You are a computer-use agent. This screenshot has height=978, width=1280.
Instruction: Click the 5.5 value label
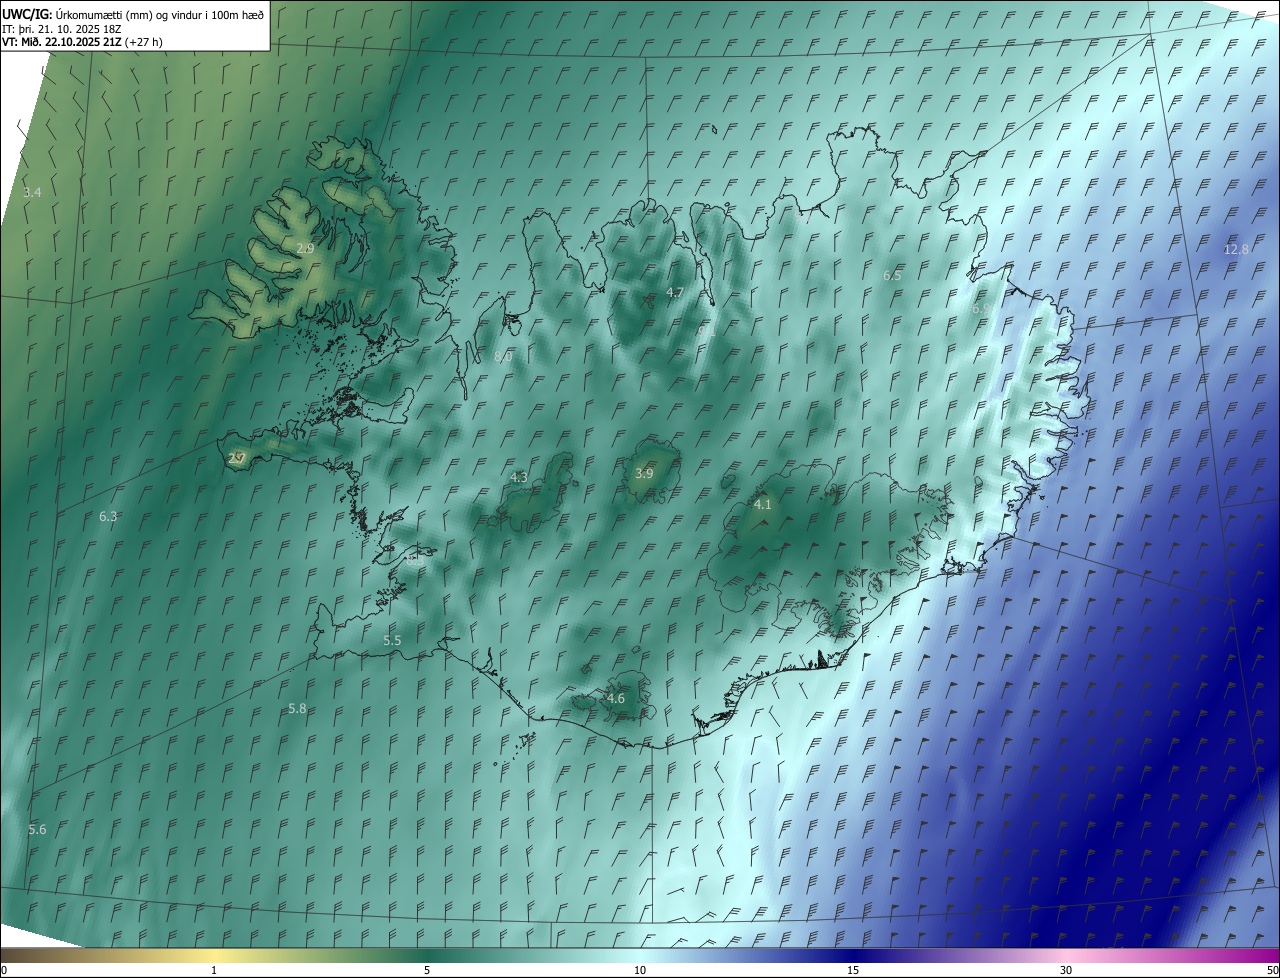pyautogui.click(x=392, y=640)
